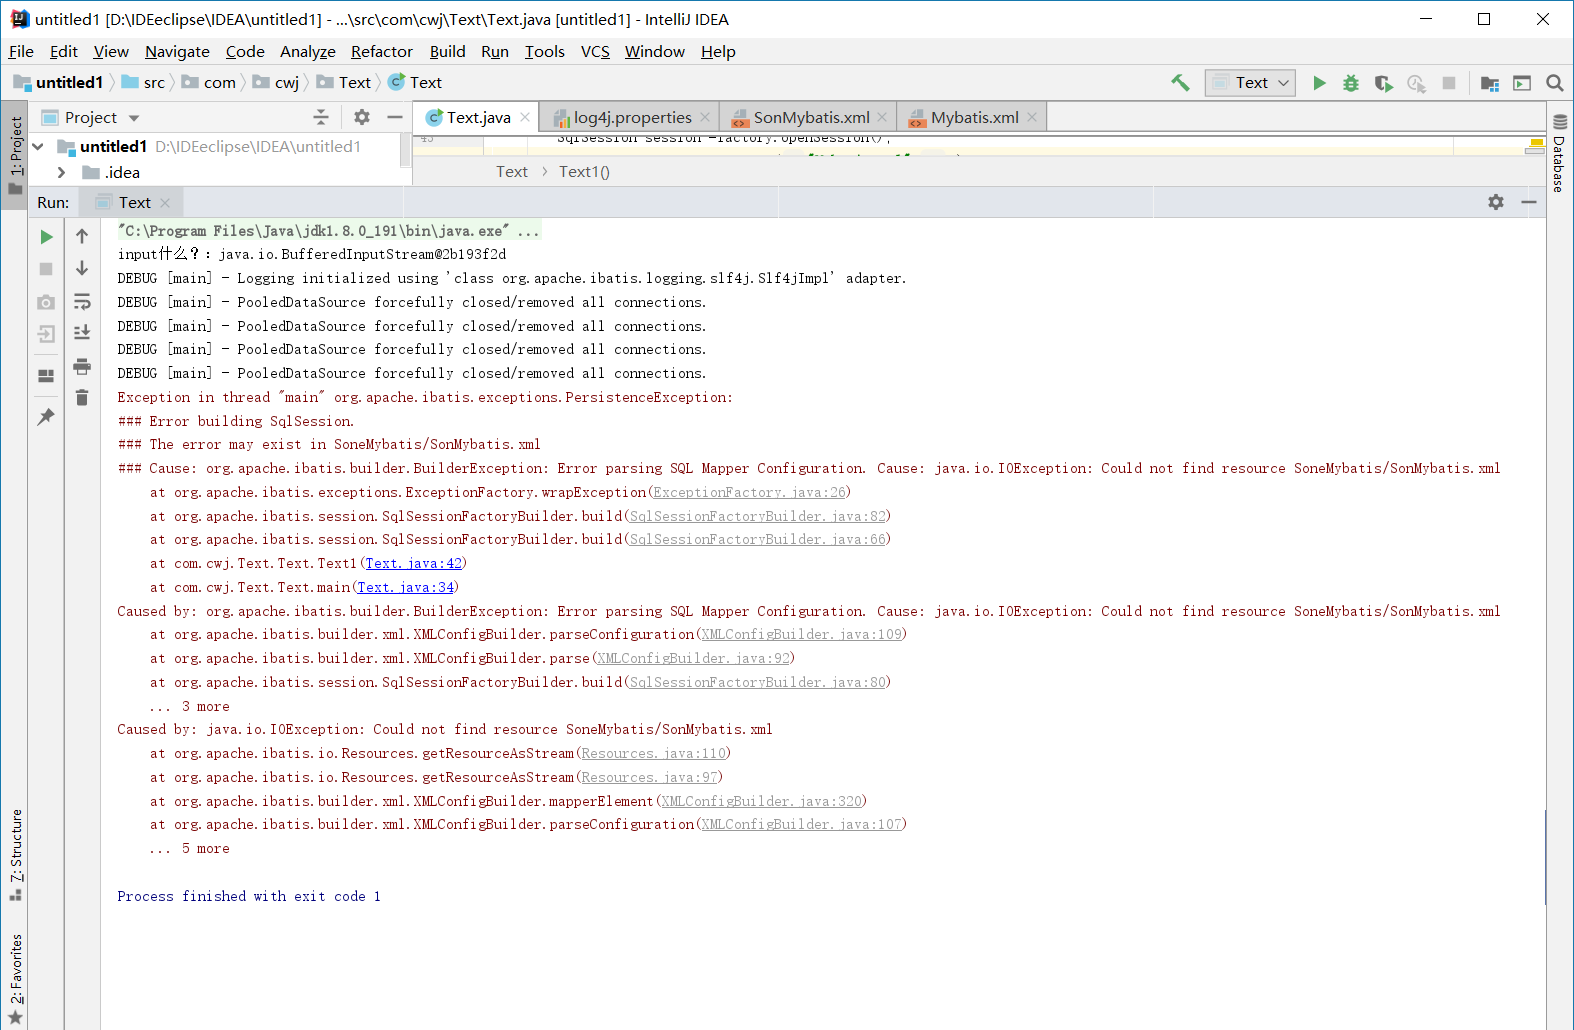
Task: Open Run panel settings via the gear icon
Action: click(1496, 202)
